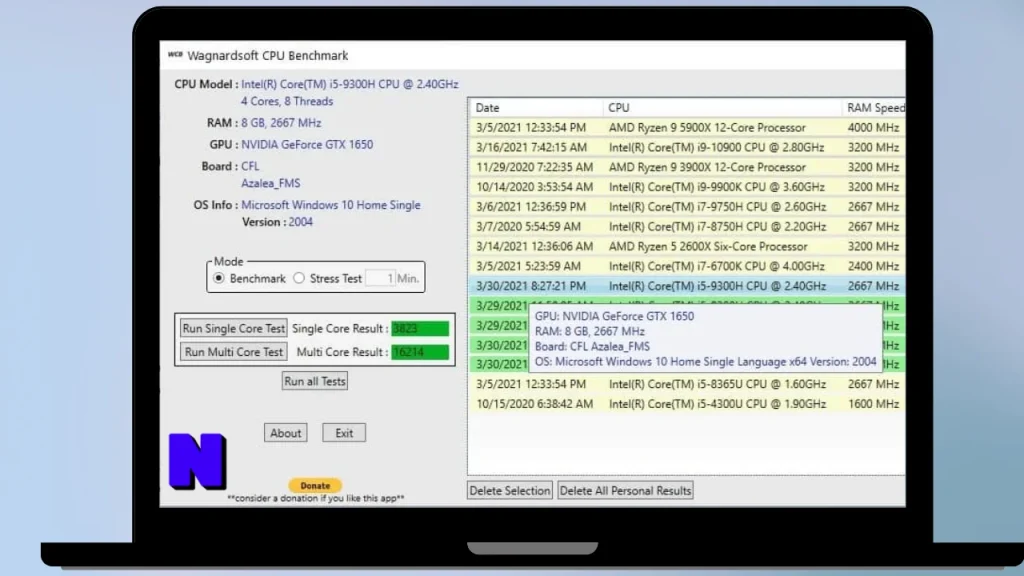Open the About dialog

pos(285,433)
